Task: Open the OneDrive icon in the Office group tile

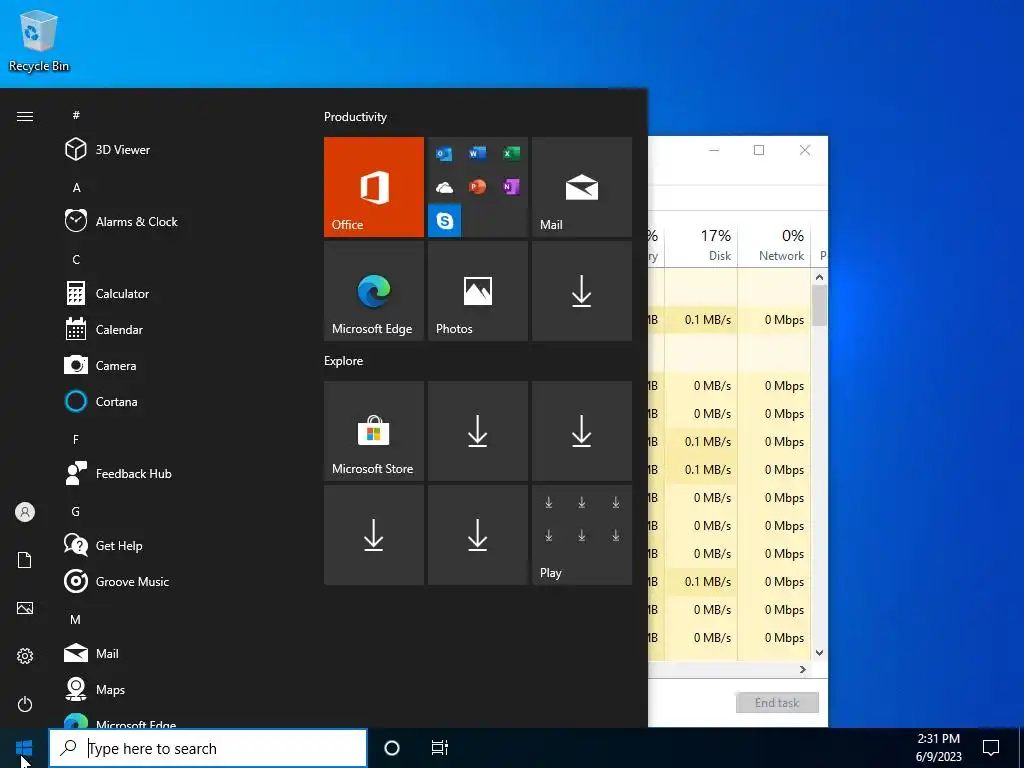Action: (444, 188)
